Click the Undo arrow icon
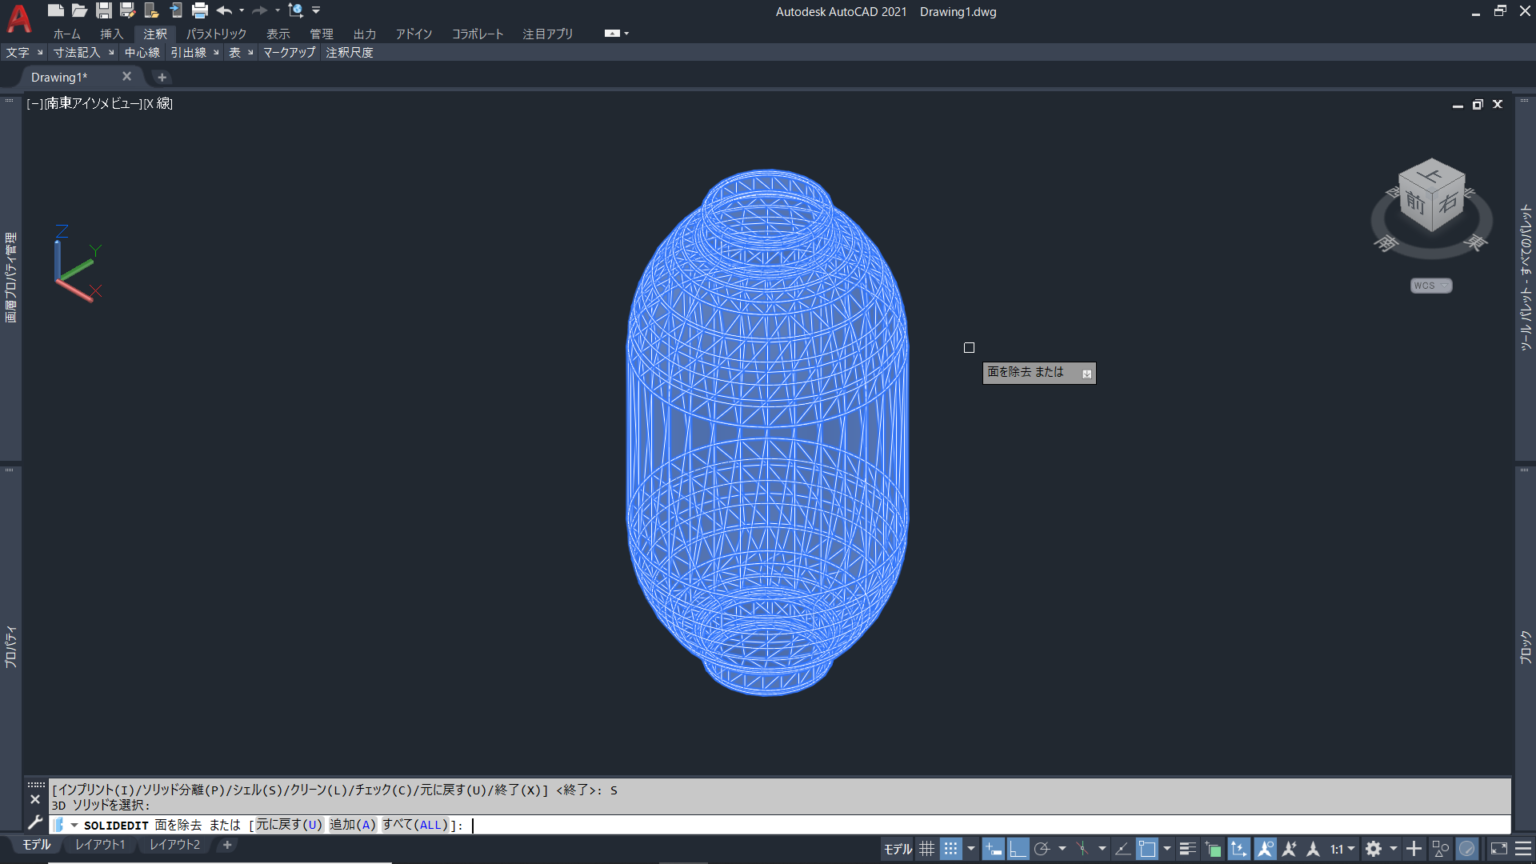This screenshot has width=1536, height=864. [x=225, y=10]
